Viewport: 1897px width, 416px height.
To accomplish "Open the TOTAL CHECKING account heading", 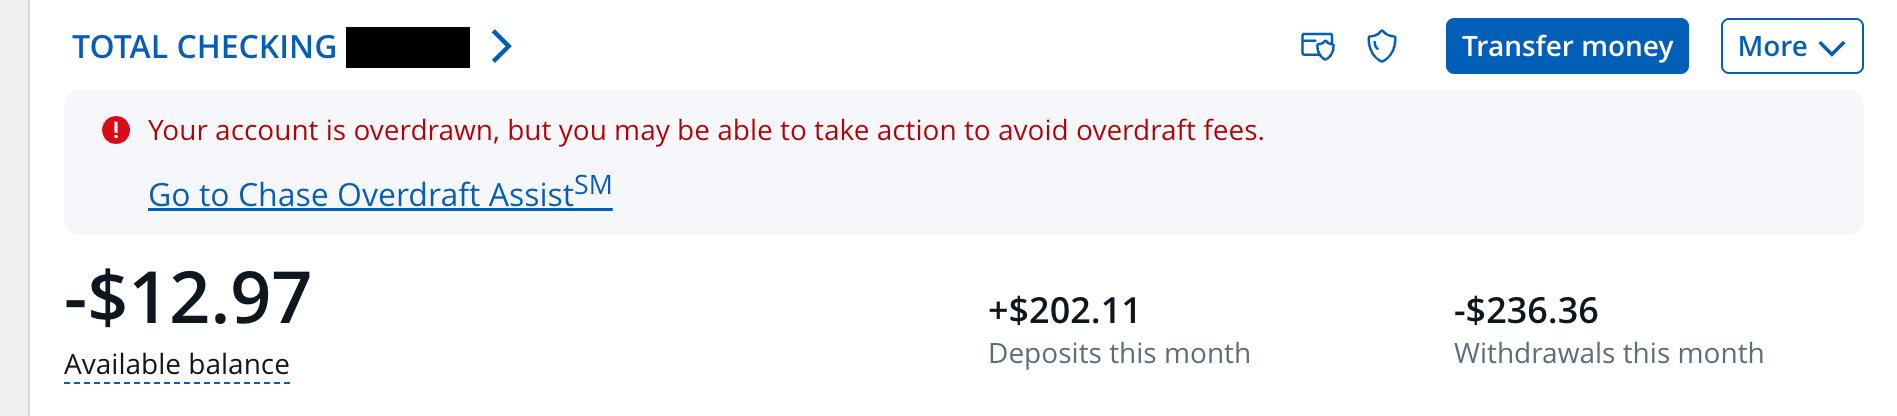I will (204, 47).
